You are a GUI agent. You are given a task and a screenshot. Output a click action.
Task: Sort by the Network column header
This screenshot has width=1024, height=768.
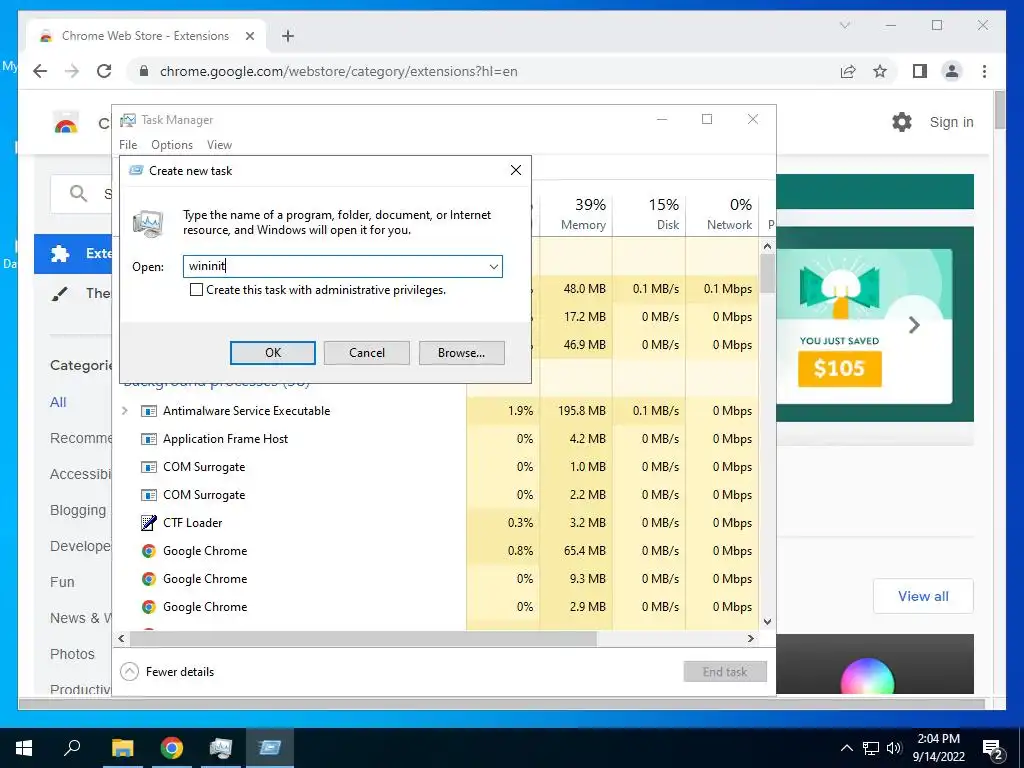click(x=722, y=214)
